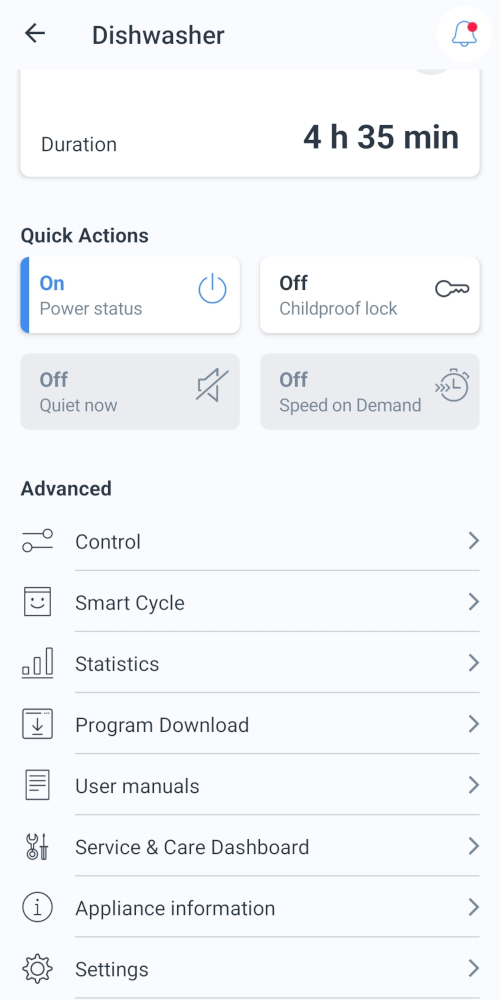This screenshot has width=500, height=1000.
Task: Expand Statistics via its chevron
Action: pos(473,663)
